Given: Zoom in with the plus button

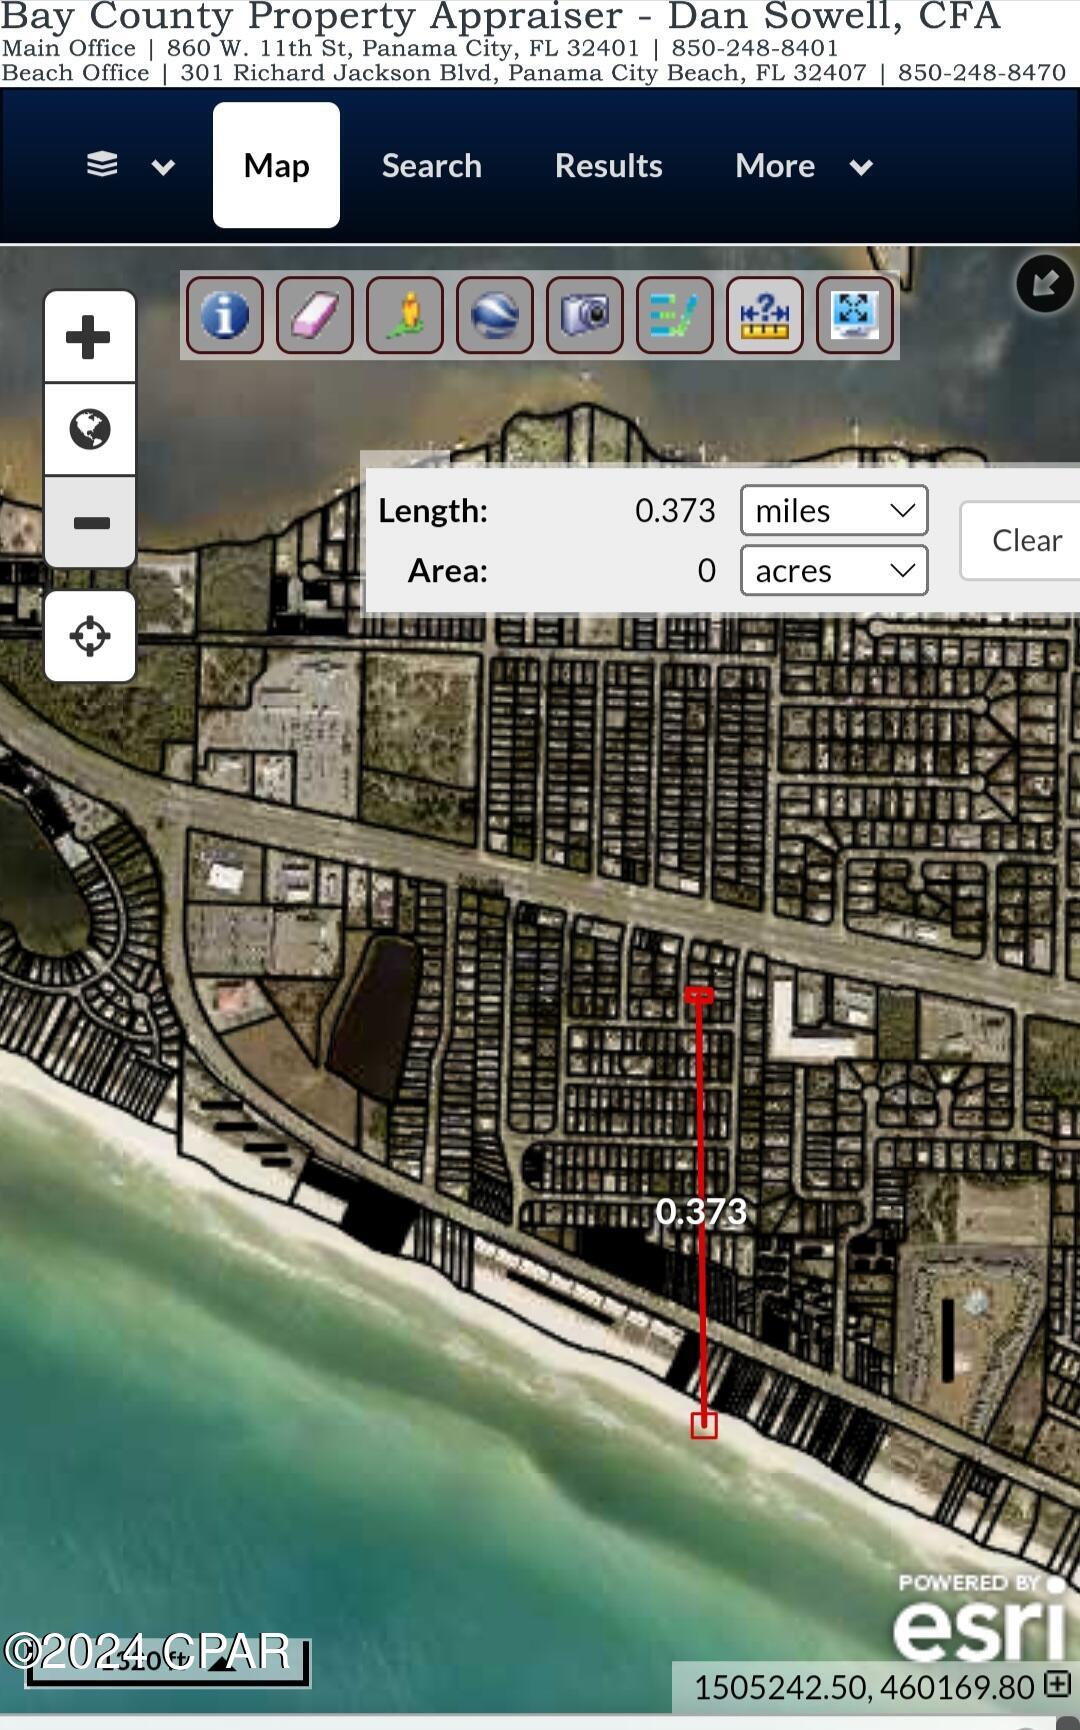Looking at the screenshot, I should pos(90,337).
